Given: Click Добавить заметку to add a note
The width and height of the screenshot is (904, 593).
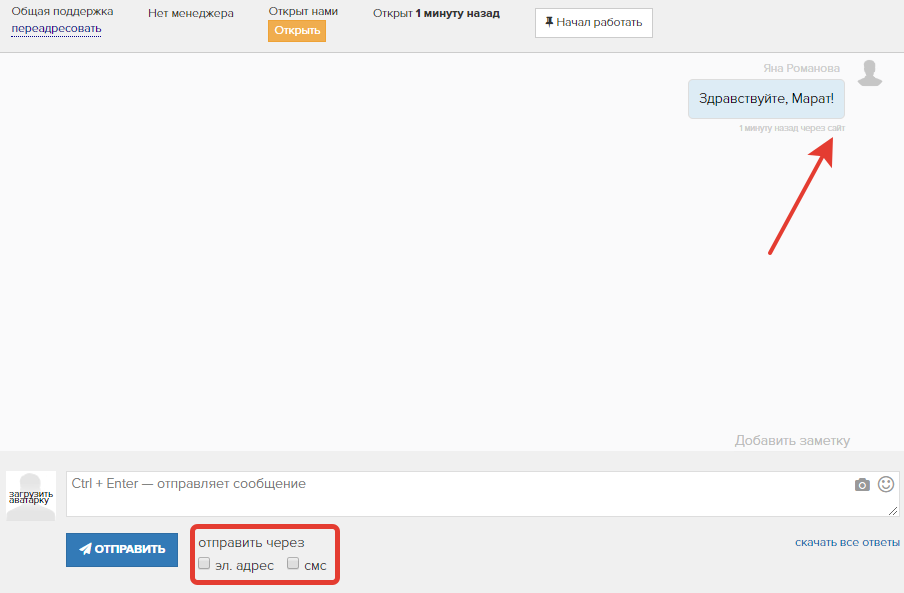Looking at the screenshot, I should click(792, 441).
